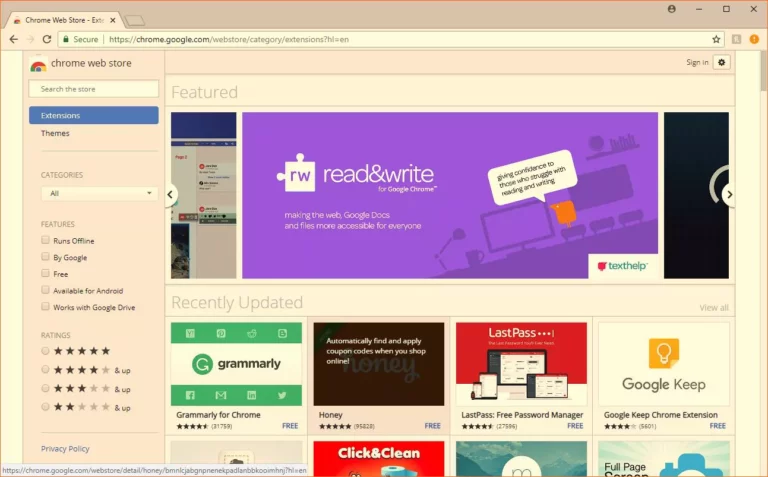Go back using the browser back arrow

tap(14, 39)
